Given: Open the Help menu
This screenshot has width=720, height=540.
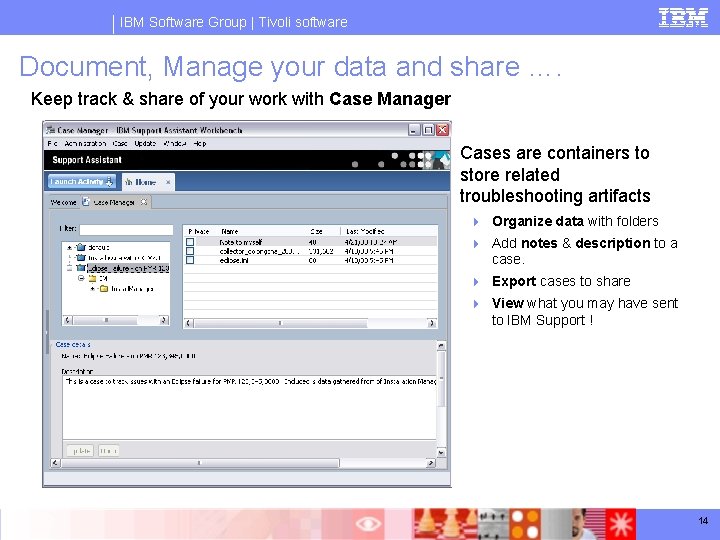Looking at the screenshot, I should click(200, 144).
